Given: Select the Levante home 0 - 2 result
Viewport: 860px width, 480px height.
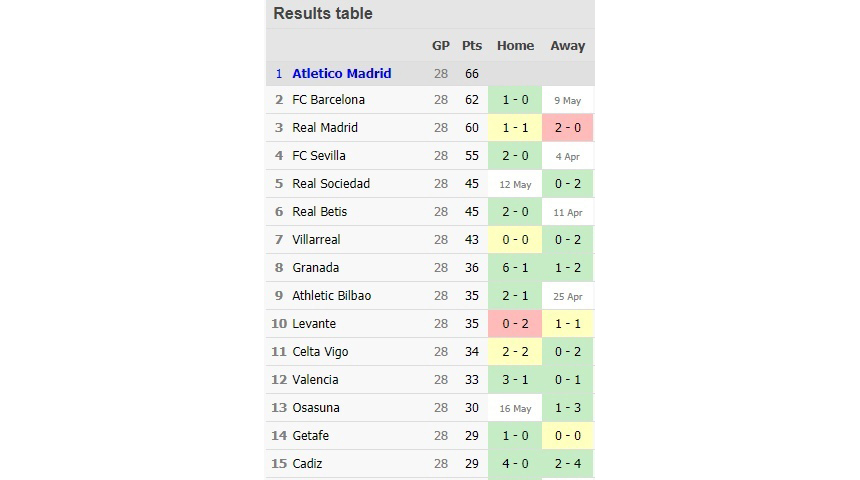Looking at the screenshot, I should click(x=515, y=324).
